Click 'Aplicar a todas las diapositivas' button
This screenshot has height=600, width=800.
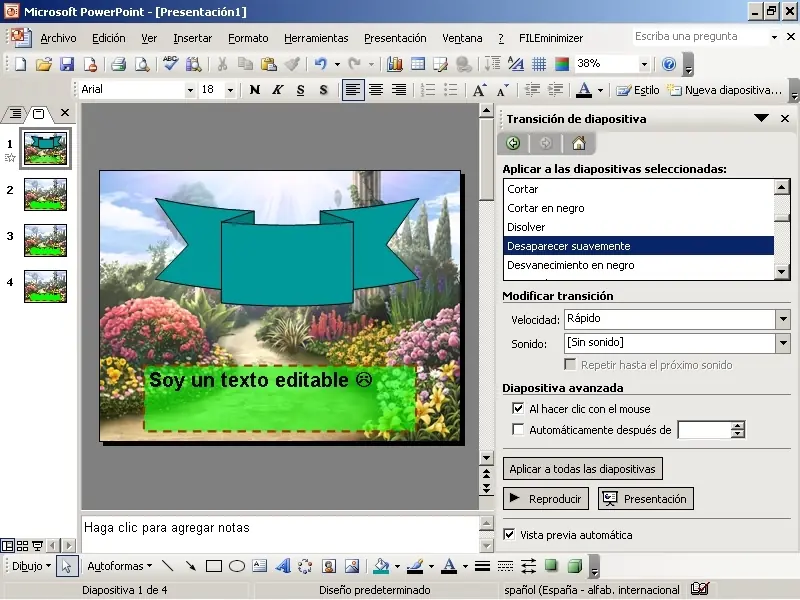(x=582, y=469)
